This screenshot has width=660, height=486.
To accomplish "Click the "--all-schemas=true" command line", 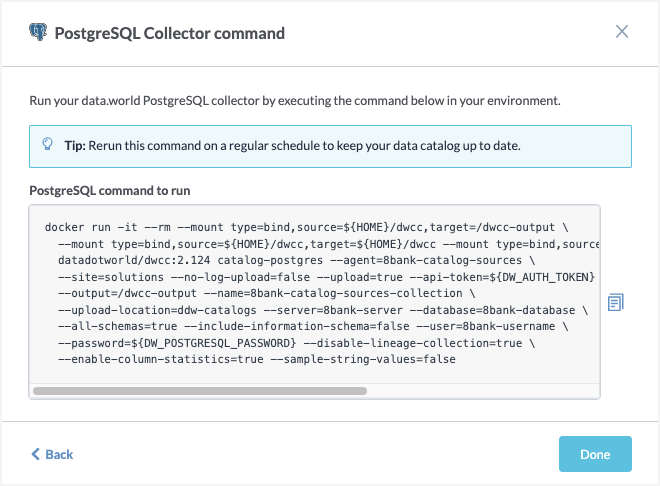I will [x=313, y=327].
